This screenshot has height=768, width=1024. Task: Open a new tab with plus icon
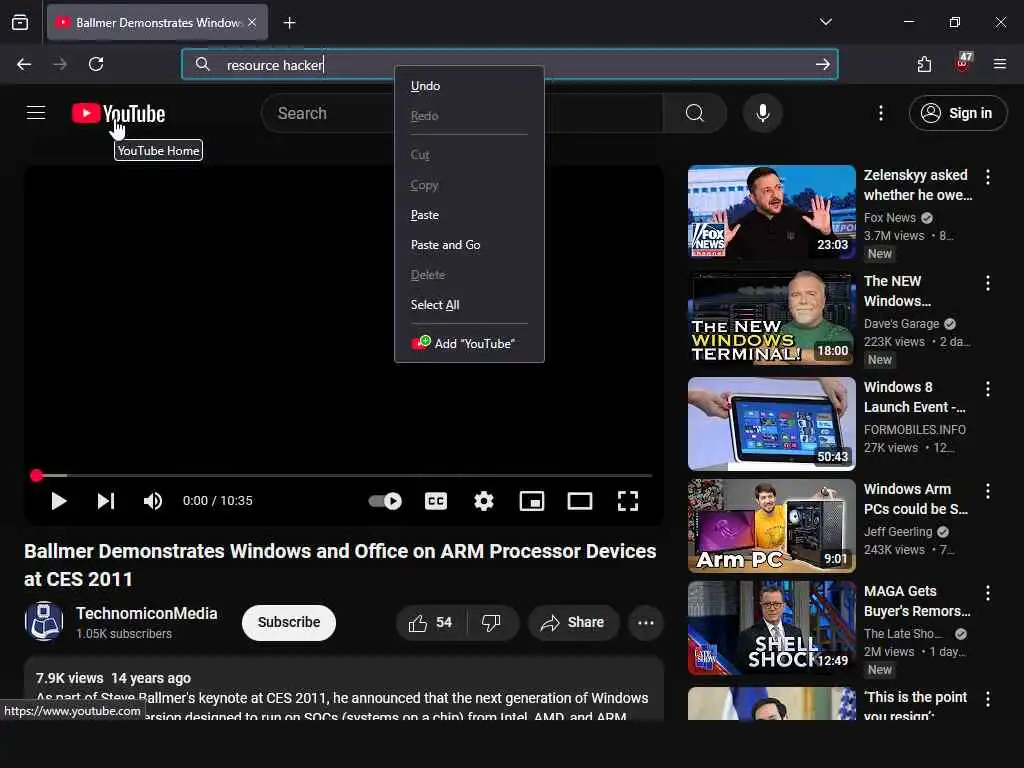[x=289, y=23]
